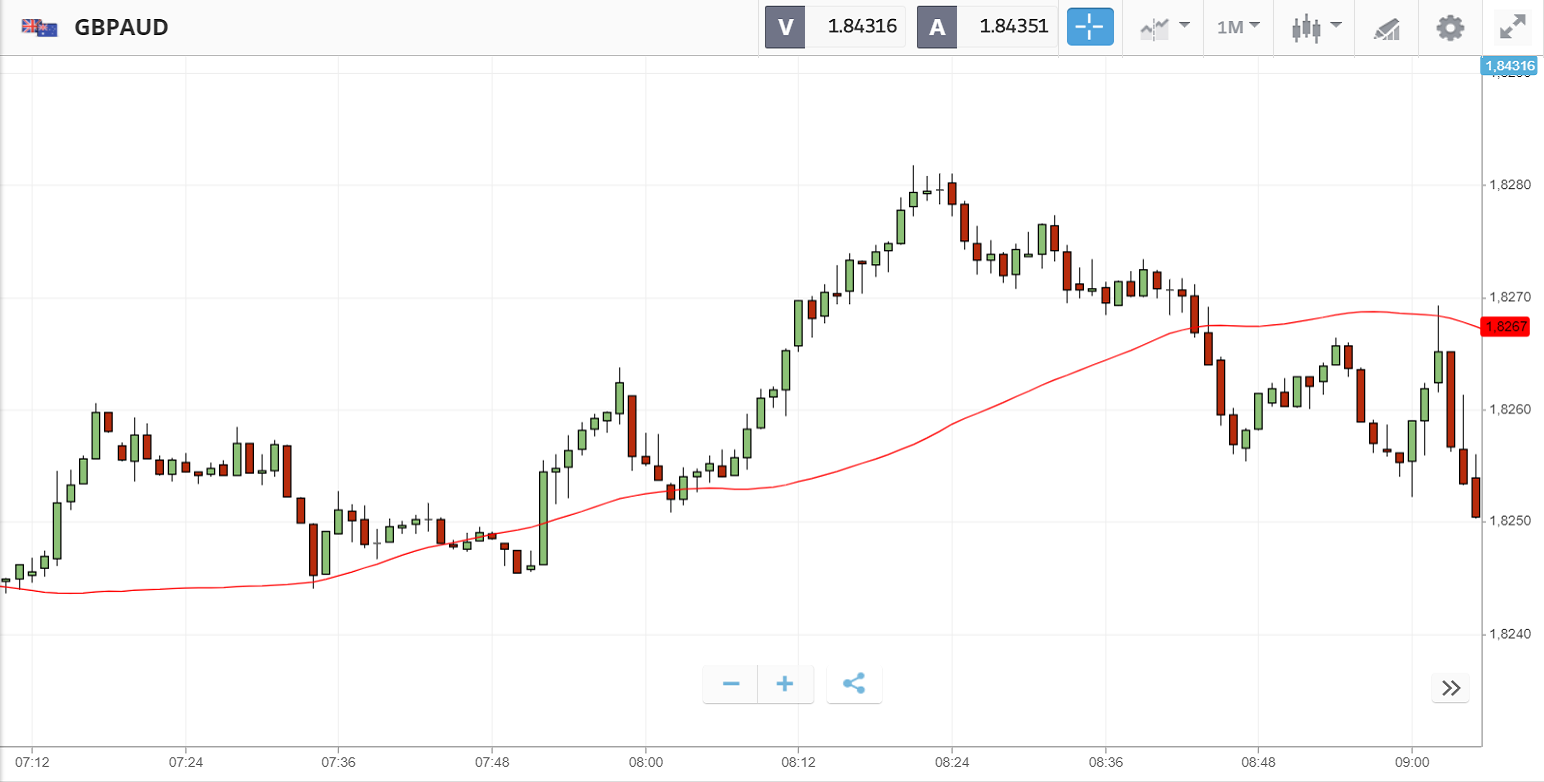Click the A buy price 1.84351 button
Viewport: 1544px width, 782px height.
[987, 27]
